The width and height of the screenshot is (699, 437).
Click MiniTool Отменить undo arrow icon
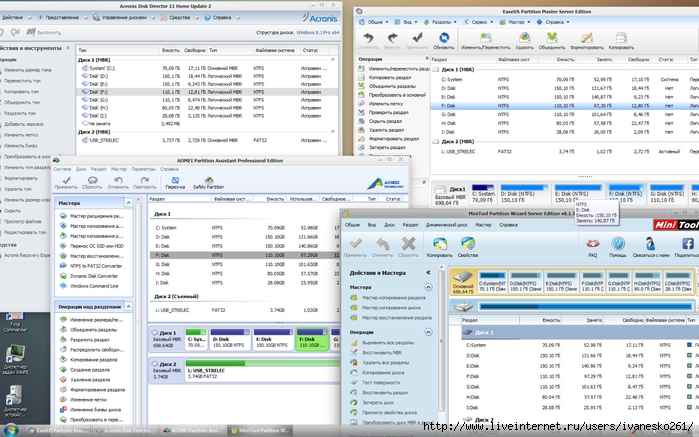(382, 244)
